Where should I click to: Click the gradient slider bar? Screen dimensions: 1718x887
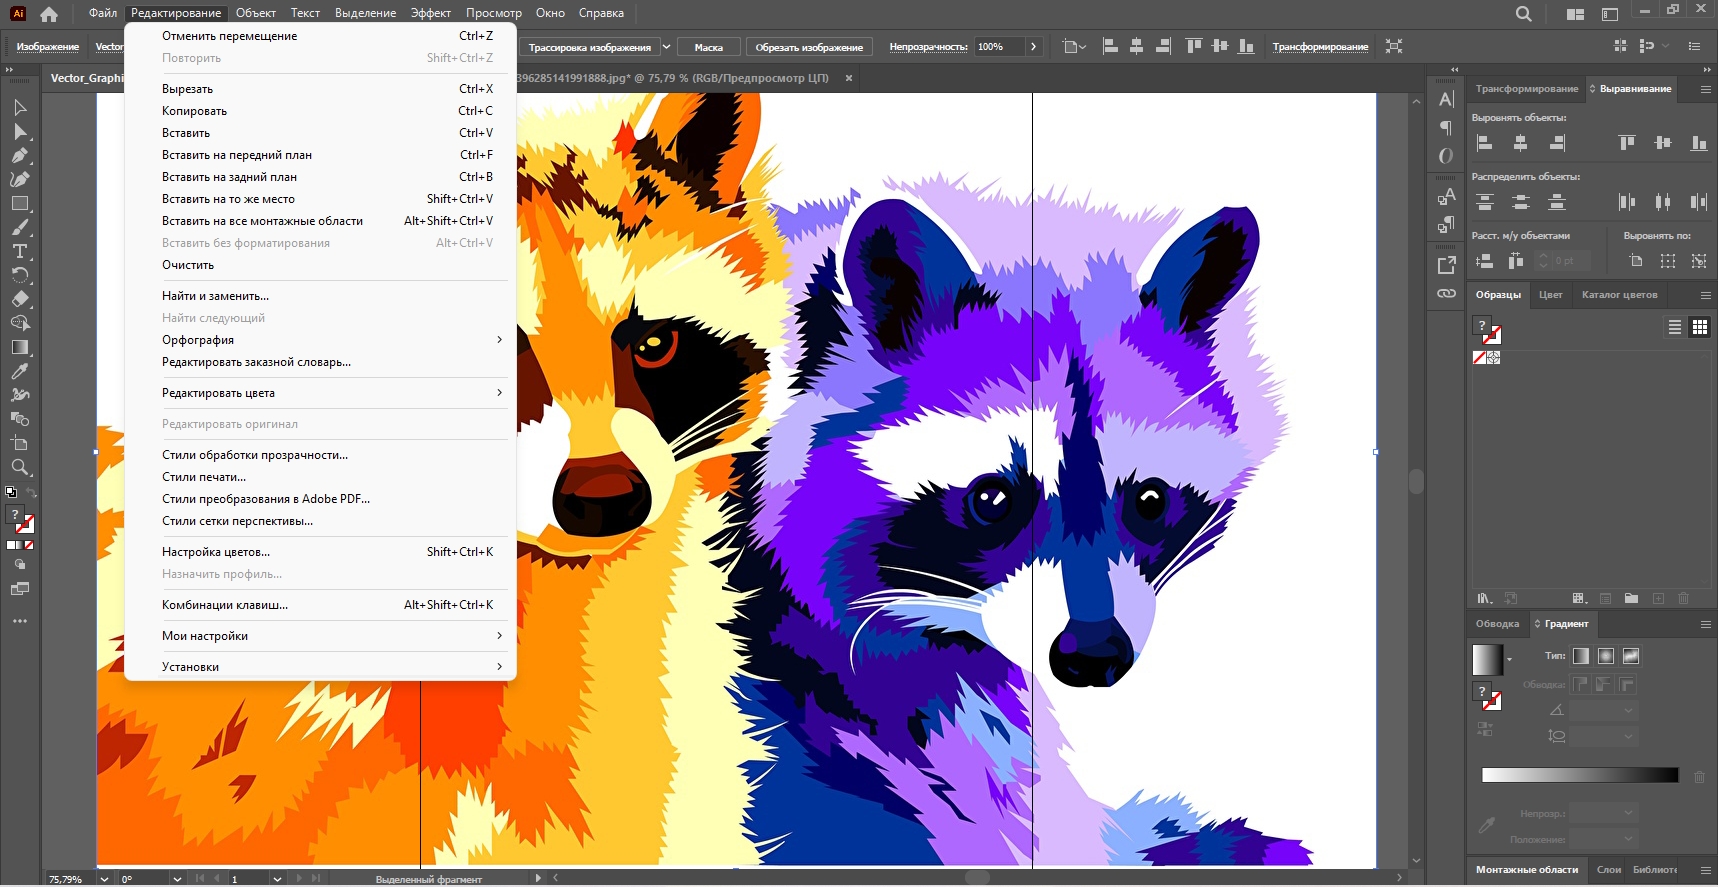pyautogui.click(x=1579, y=776)
